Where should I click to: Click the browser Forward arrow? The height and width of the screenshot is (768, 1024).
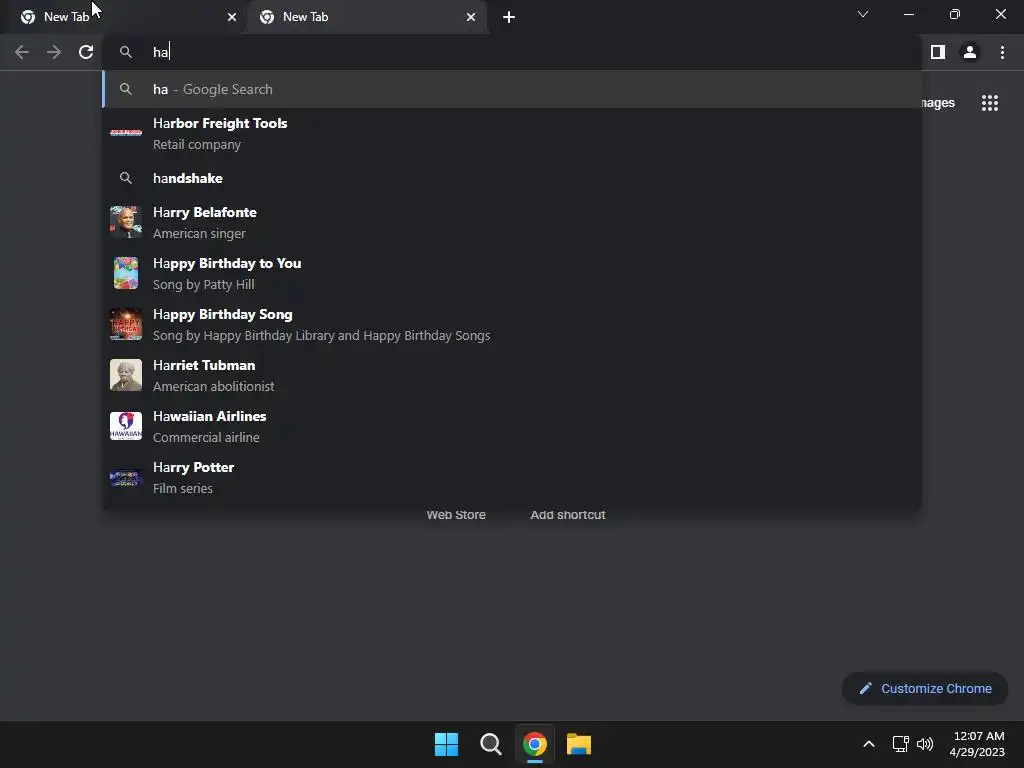(54, 52)
